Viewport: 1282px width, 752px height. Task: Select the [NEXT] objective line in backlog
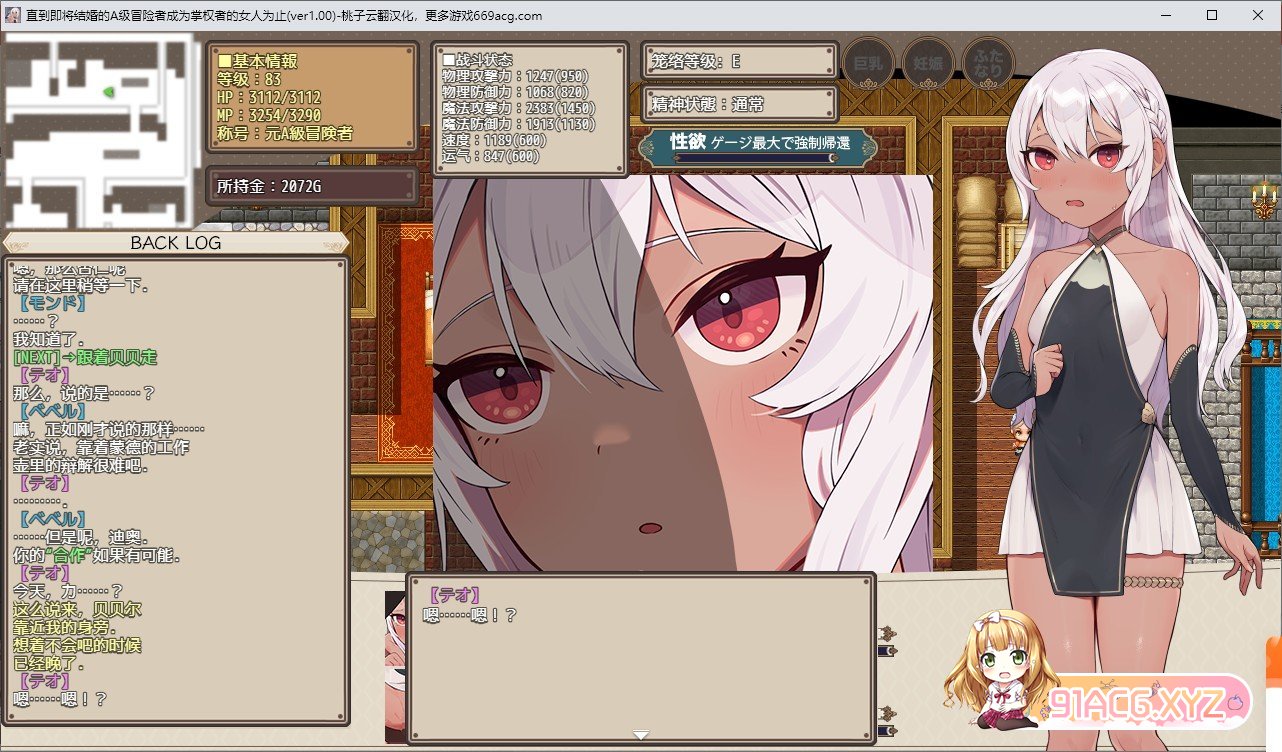tap(85, 357)
